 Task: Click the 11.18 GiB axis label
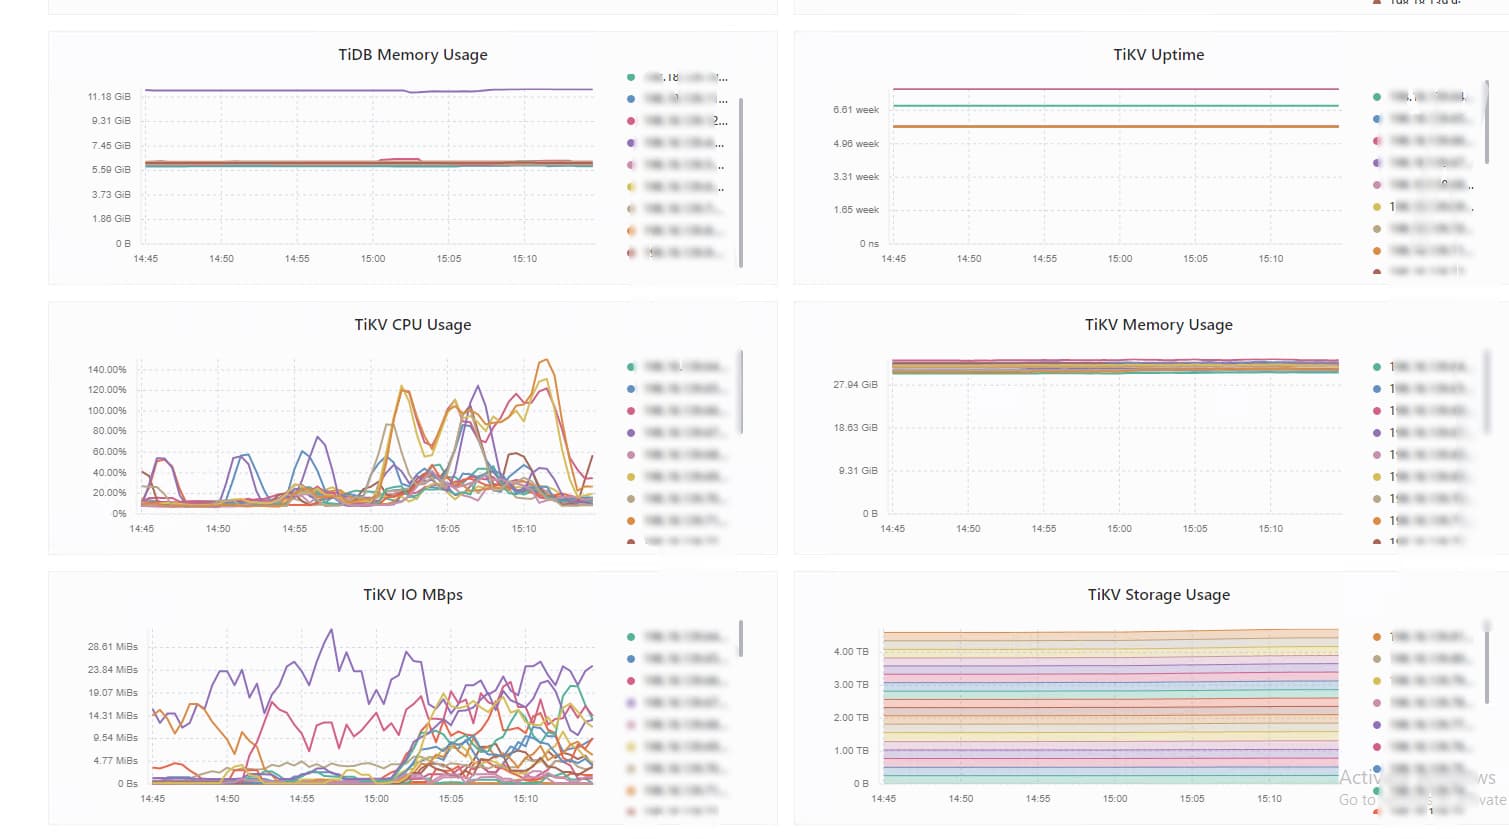click(x=109, y=97)
